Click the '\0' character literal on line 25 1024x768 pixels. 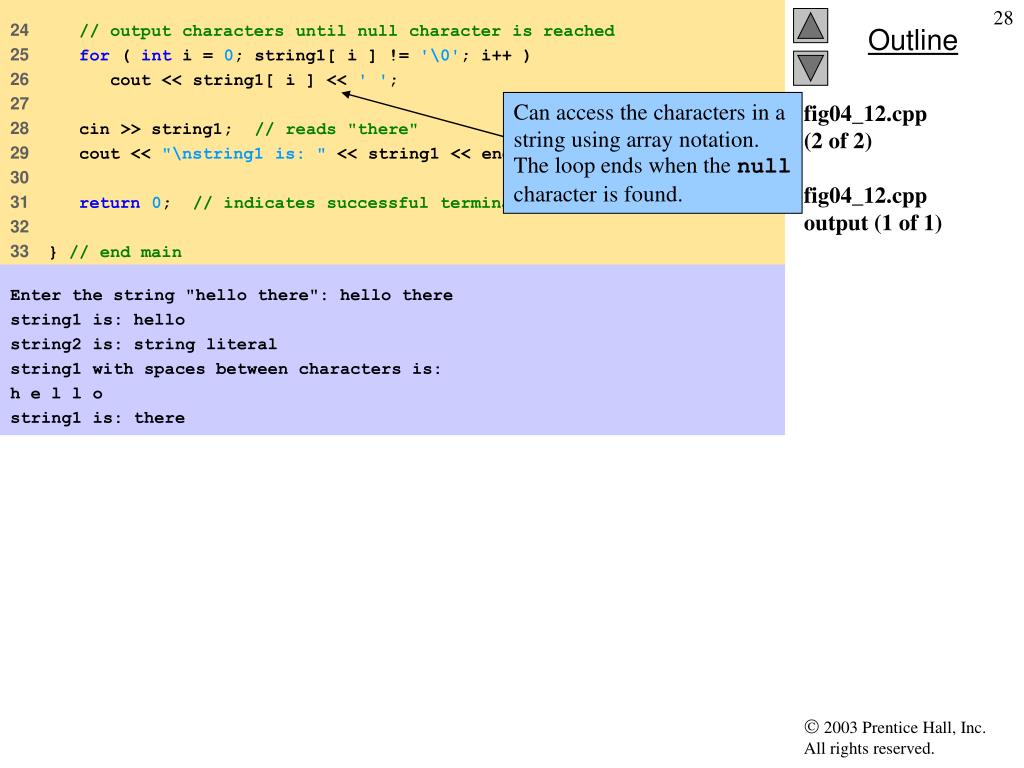tap(440, 56)
